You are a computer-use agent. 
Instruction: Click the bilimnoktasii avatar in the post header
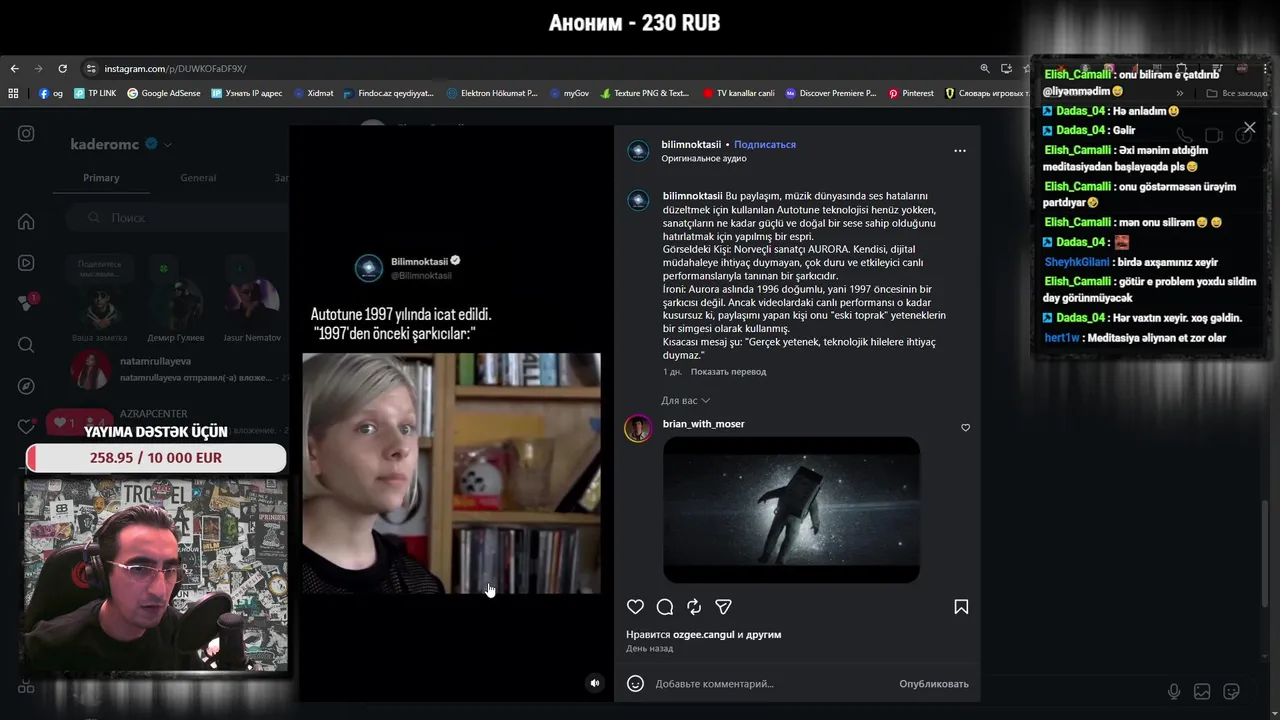638,151
